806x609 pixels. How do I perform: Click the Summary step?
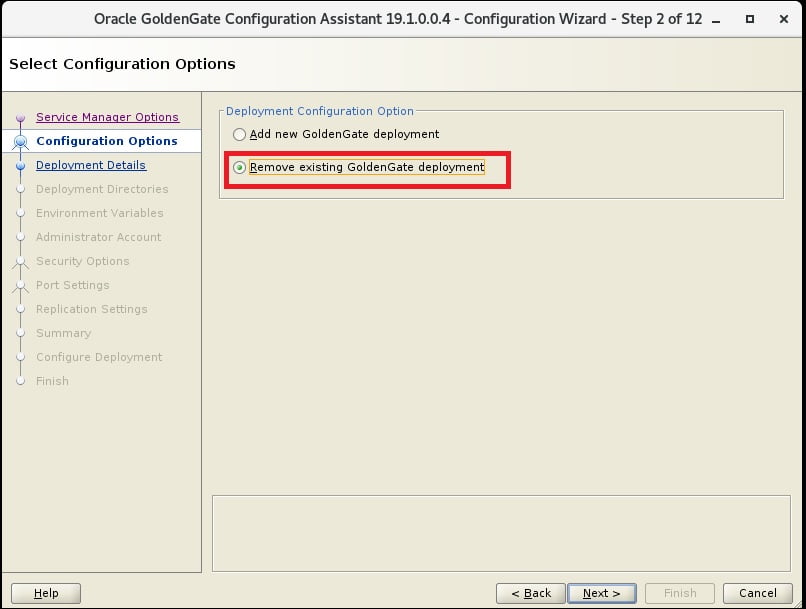(x=63, y=333)
